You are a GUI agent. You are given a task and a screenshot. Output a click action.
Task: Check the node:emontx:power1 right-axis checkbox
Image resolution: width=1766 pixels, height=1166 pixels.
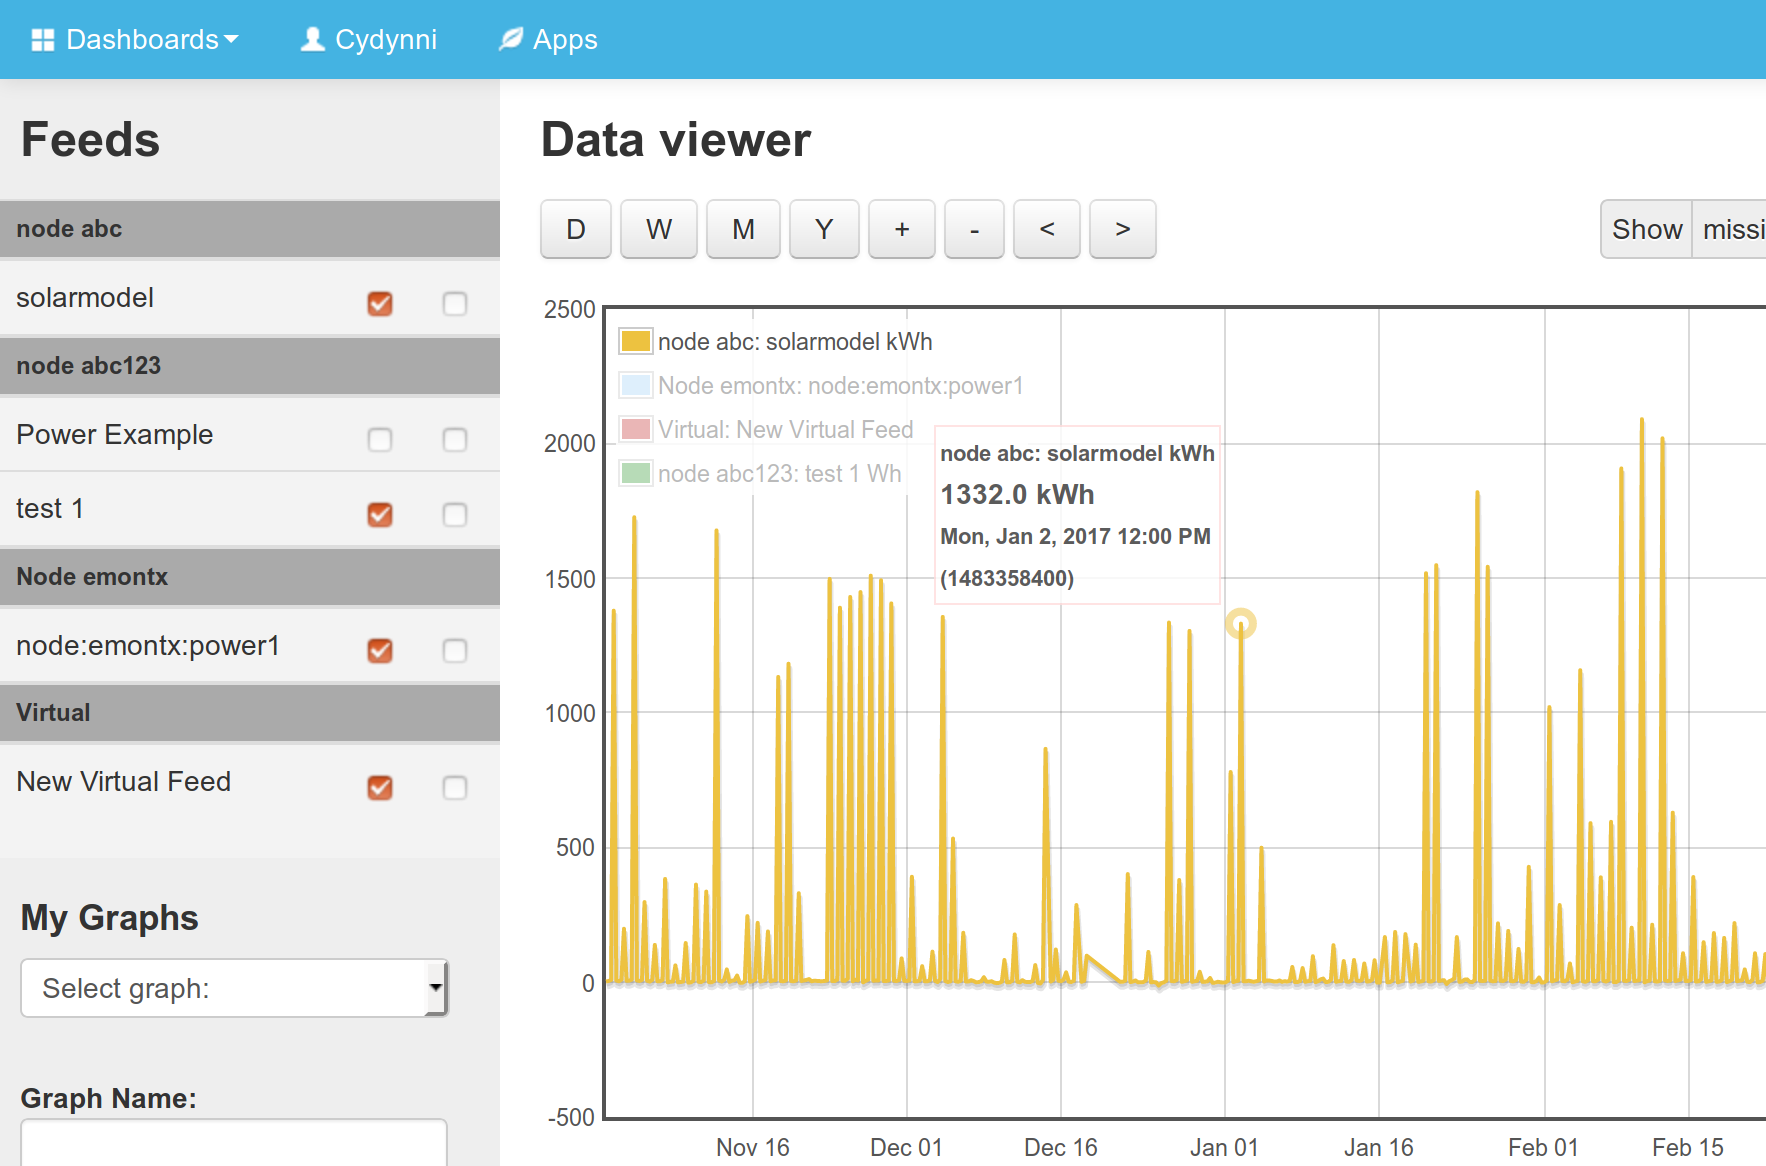pyautogui.click(x=455, y=651)
